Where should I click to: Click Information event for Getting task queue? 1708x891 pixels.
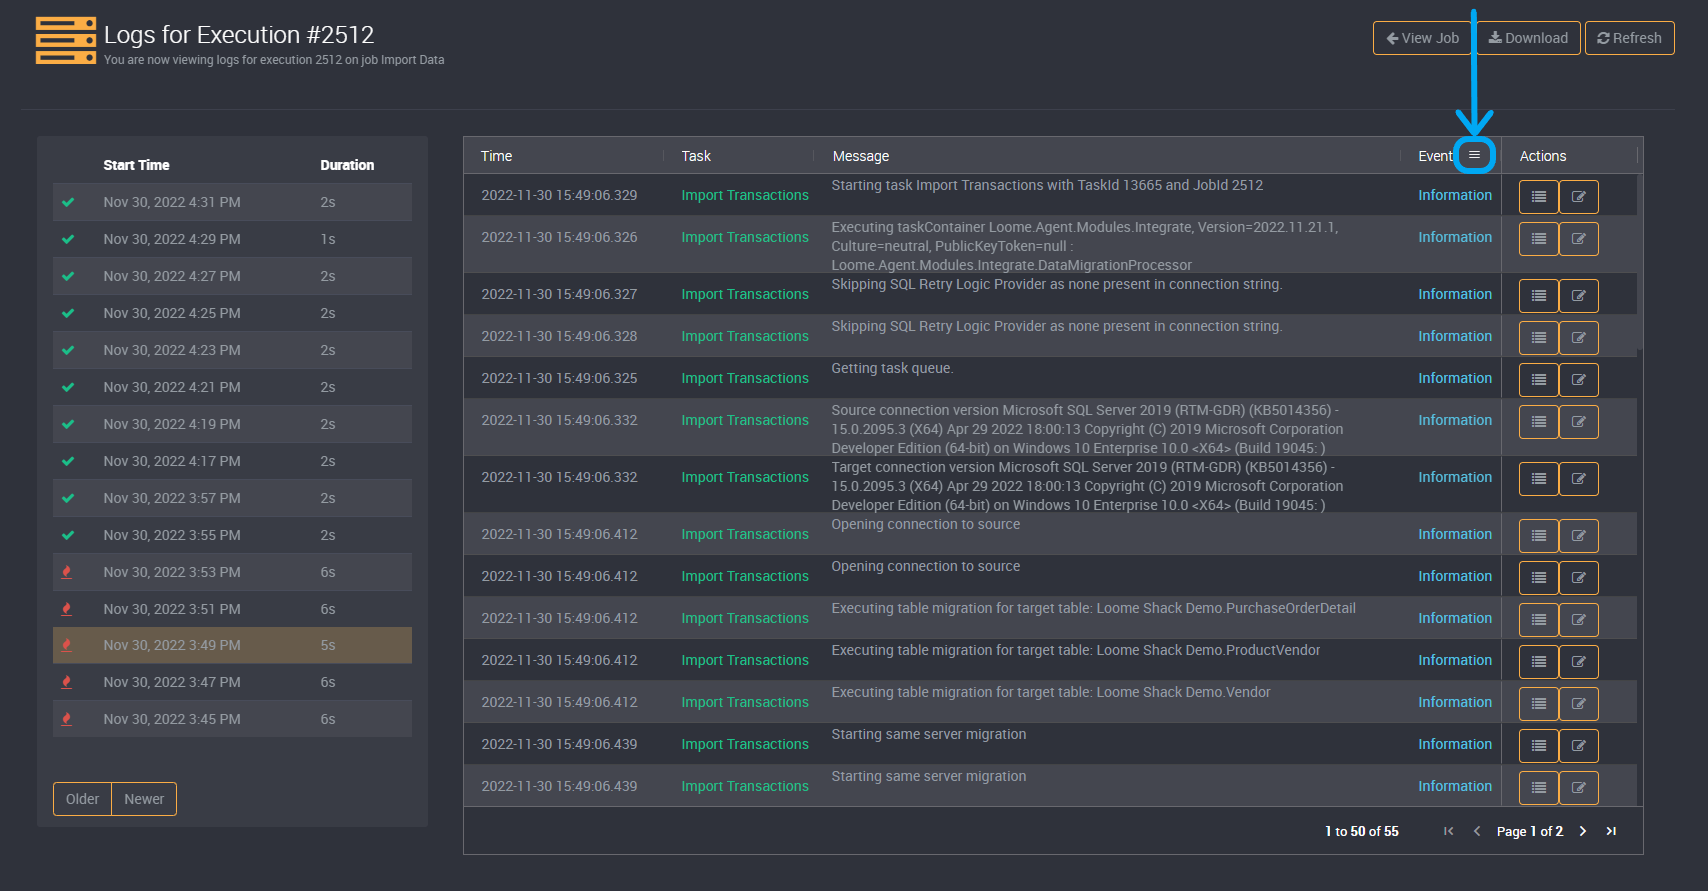point(1455,378)
